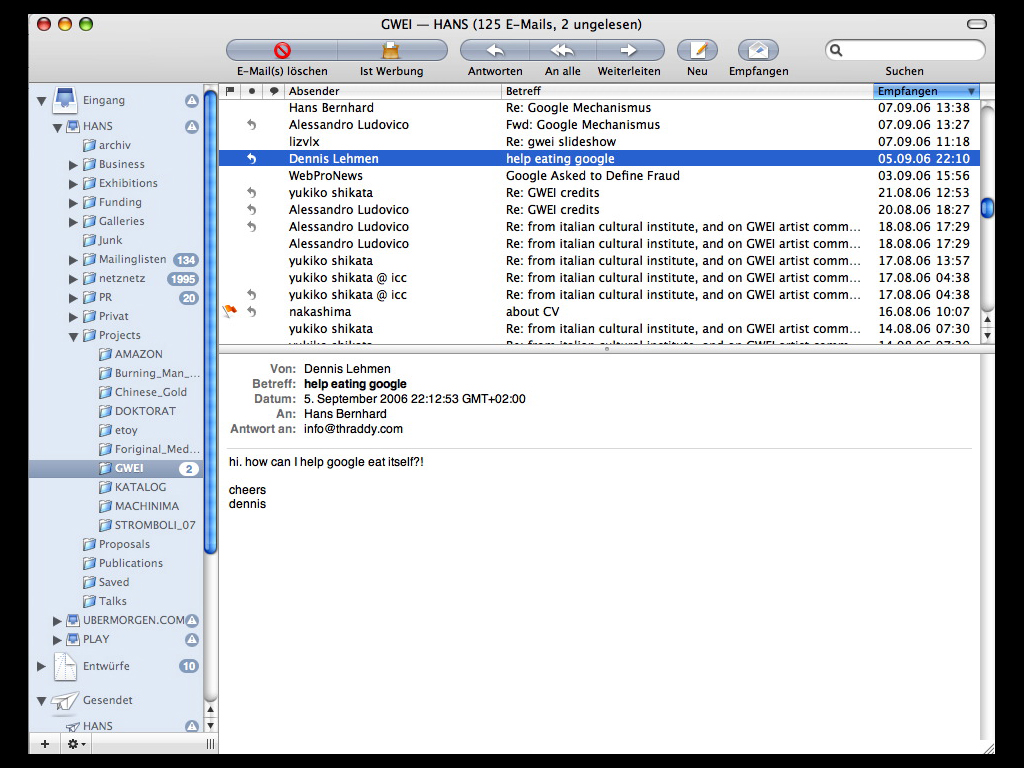Expand the Mailinglisten folder
1024x768 pixels.
[74, 260]
